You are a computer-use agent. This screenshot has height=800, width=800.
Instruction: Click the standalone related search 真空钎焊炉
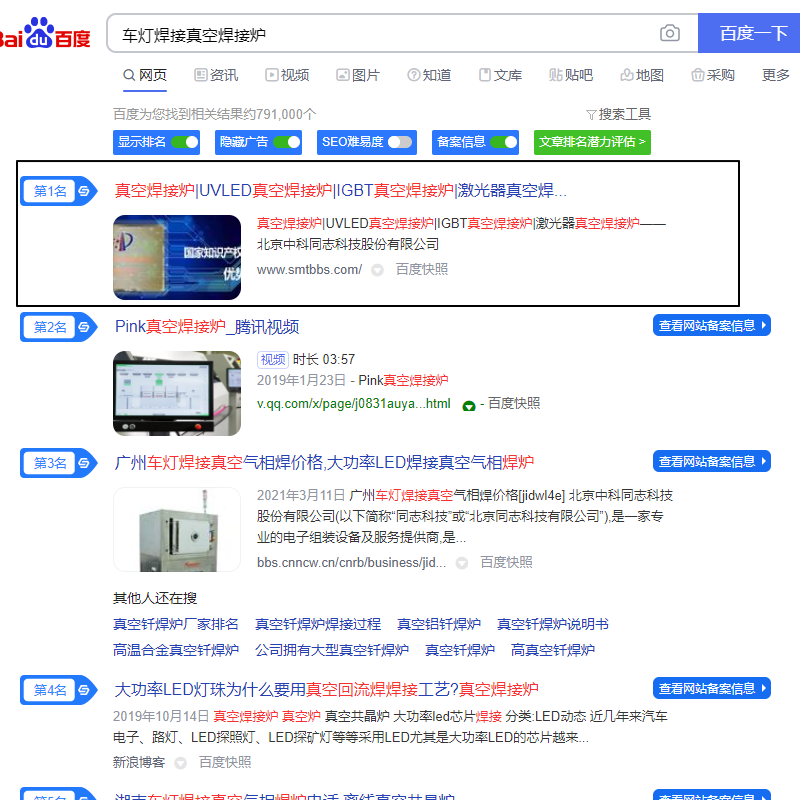coord(460,650)
